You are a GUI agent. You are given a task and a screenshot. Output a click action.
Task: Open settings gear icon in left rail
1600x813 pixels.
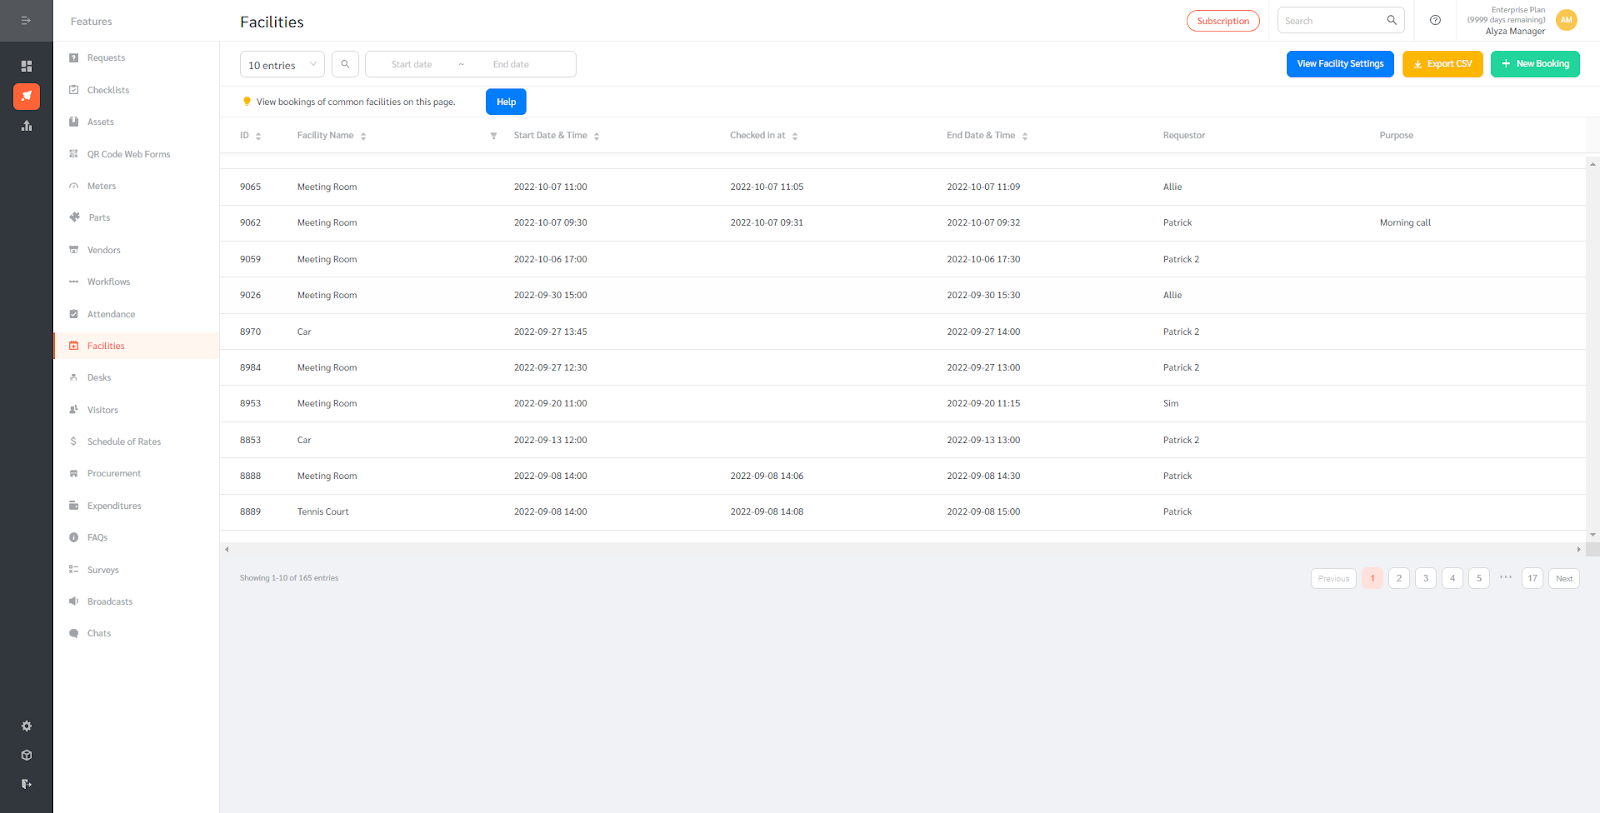[26, 726]
